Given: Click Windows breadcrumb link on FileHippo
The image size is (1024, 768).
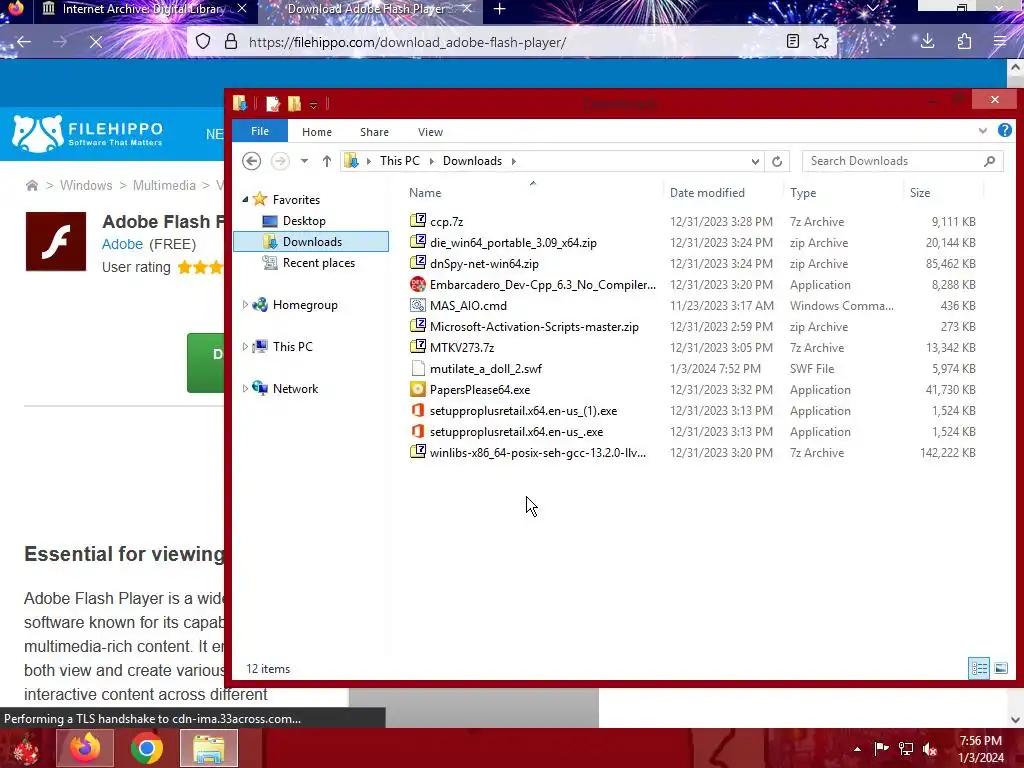Looking at the screenshot, I should pyautogui.click(x=86, y=185).
